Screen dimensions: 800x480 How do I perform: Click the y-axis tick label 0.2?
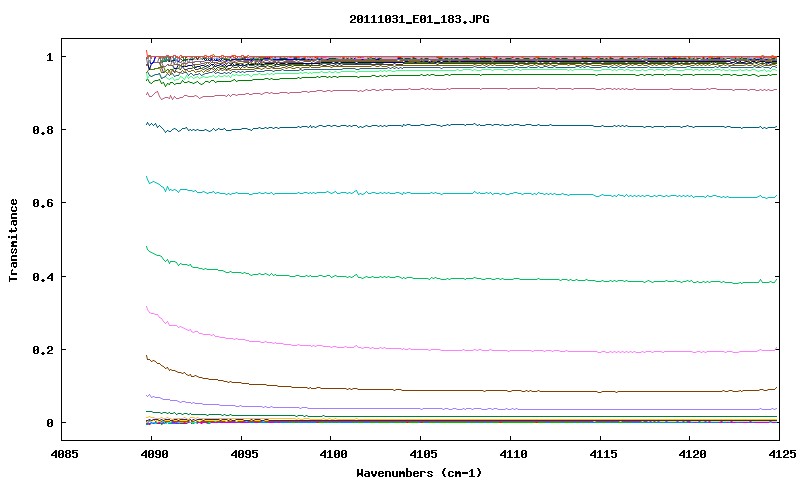tap(43, 350)
